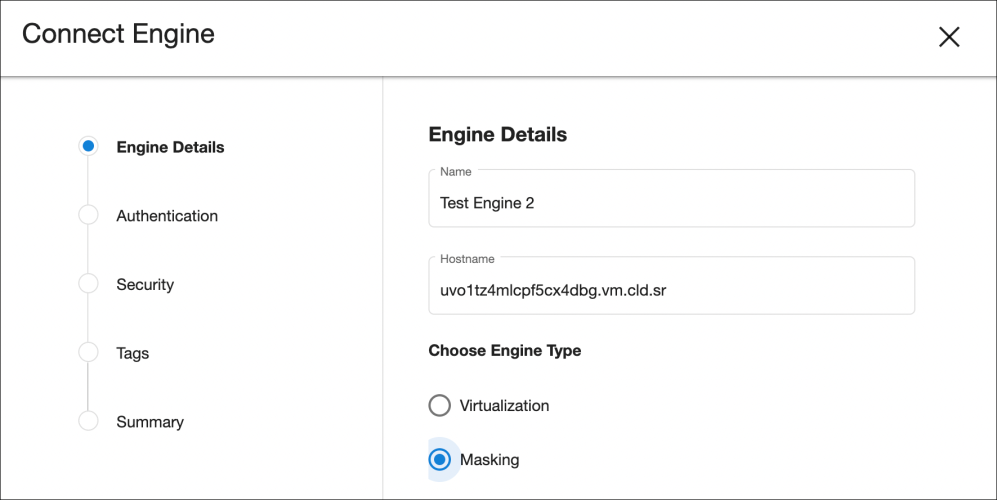
Task: Select the Virtualization radio button
Action: (x=439, y=405)
